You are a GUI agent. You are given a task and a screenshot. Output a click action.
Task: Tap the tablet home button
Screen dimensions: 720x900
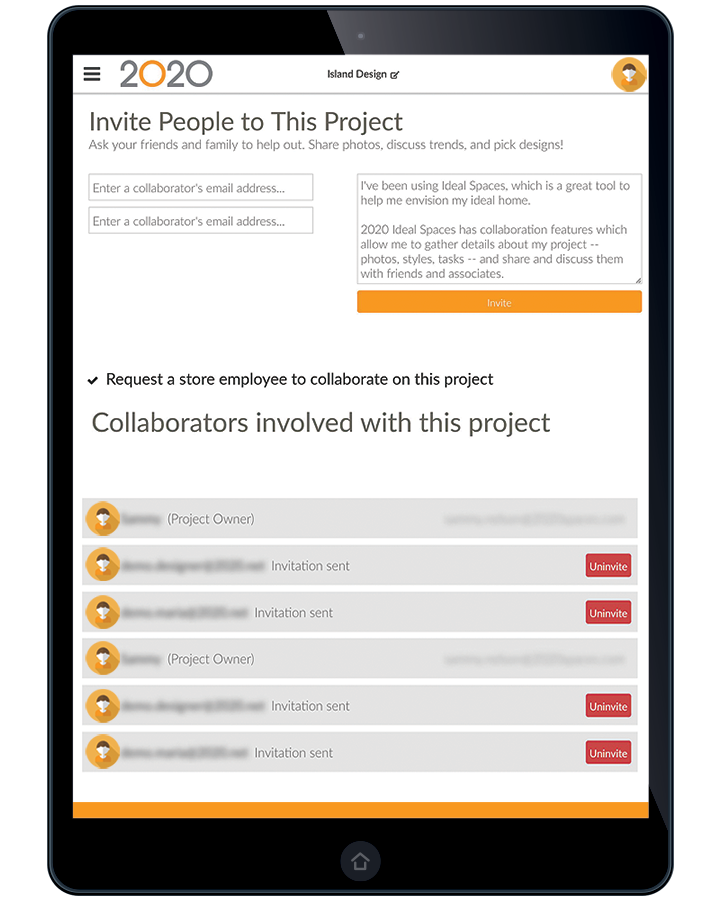coord(360,861)
